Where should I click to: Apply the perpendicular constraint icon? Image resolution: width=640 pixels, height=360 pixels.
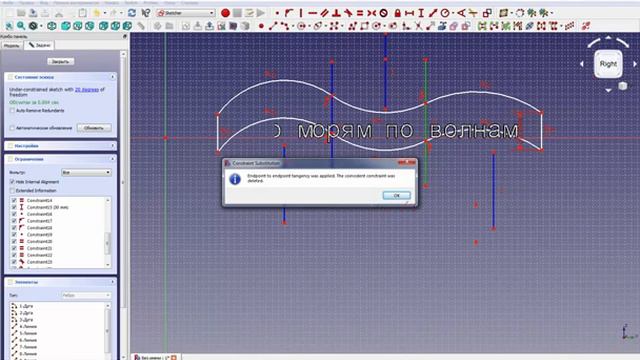coord(336,13)
